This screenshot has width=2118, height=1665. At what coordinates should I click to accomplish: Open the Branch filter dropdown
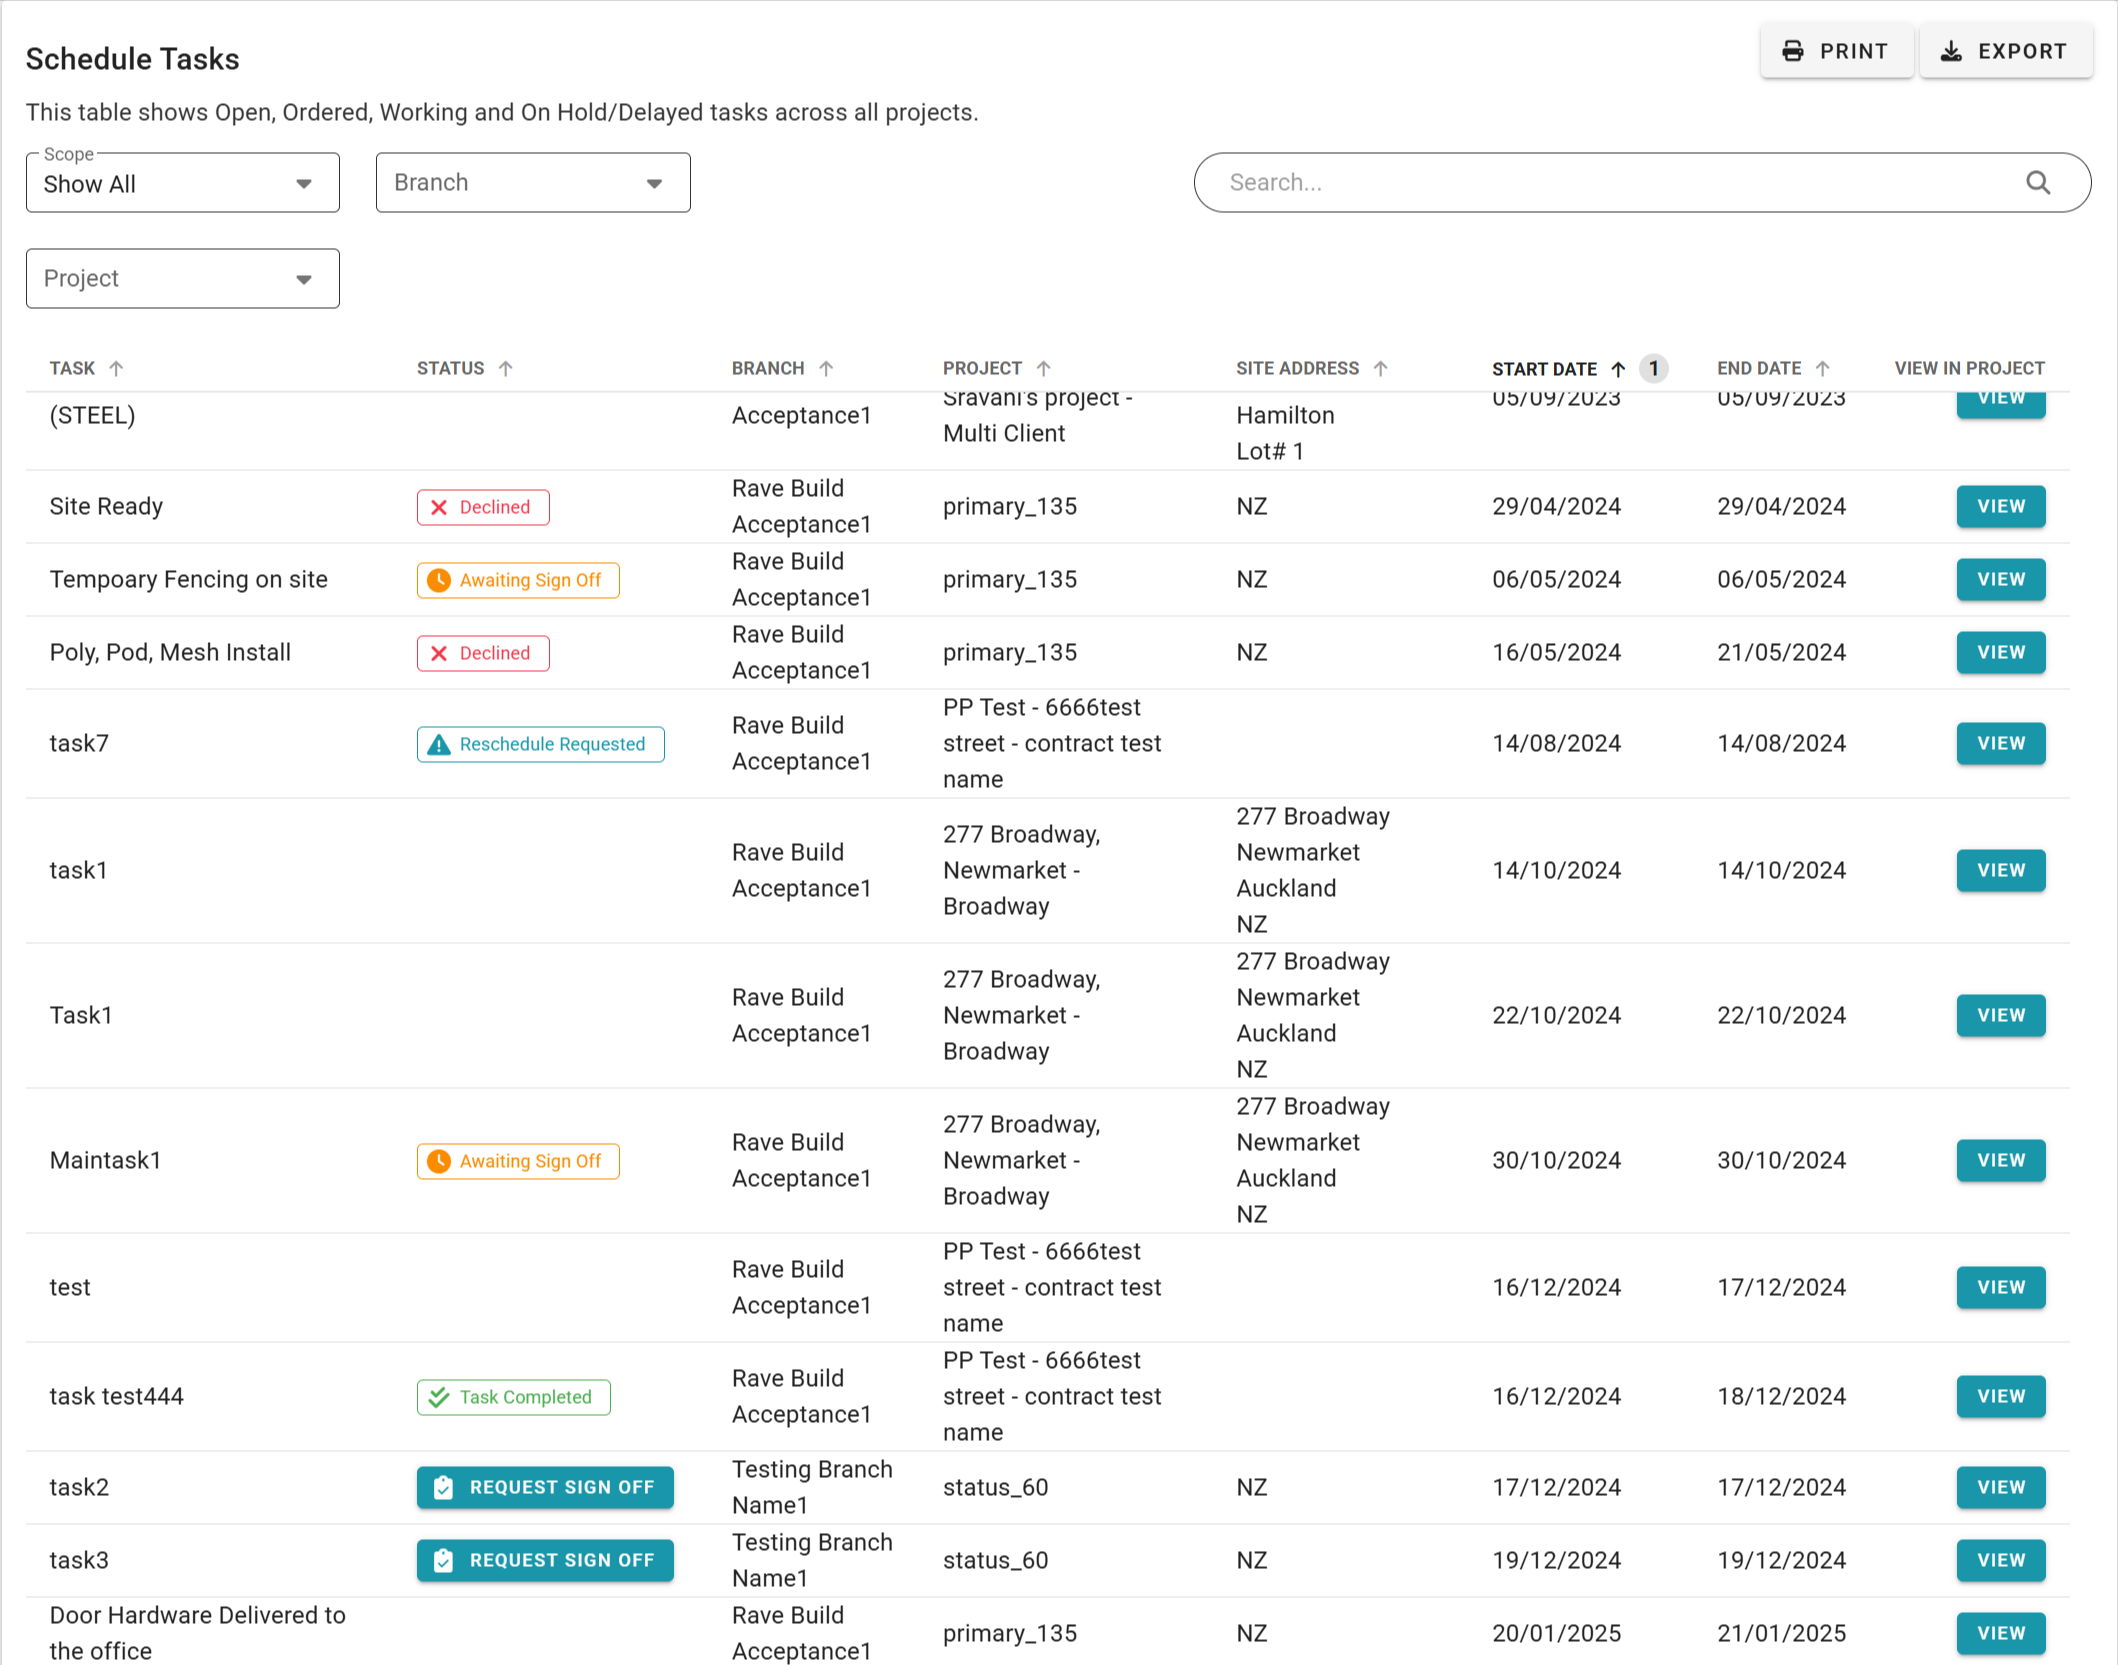(x=533, y=183)
